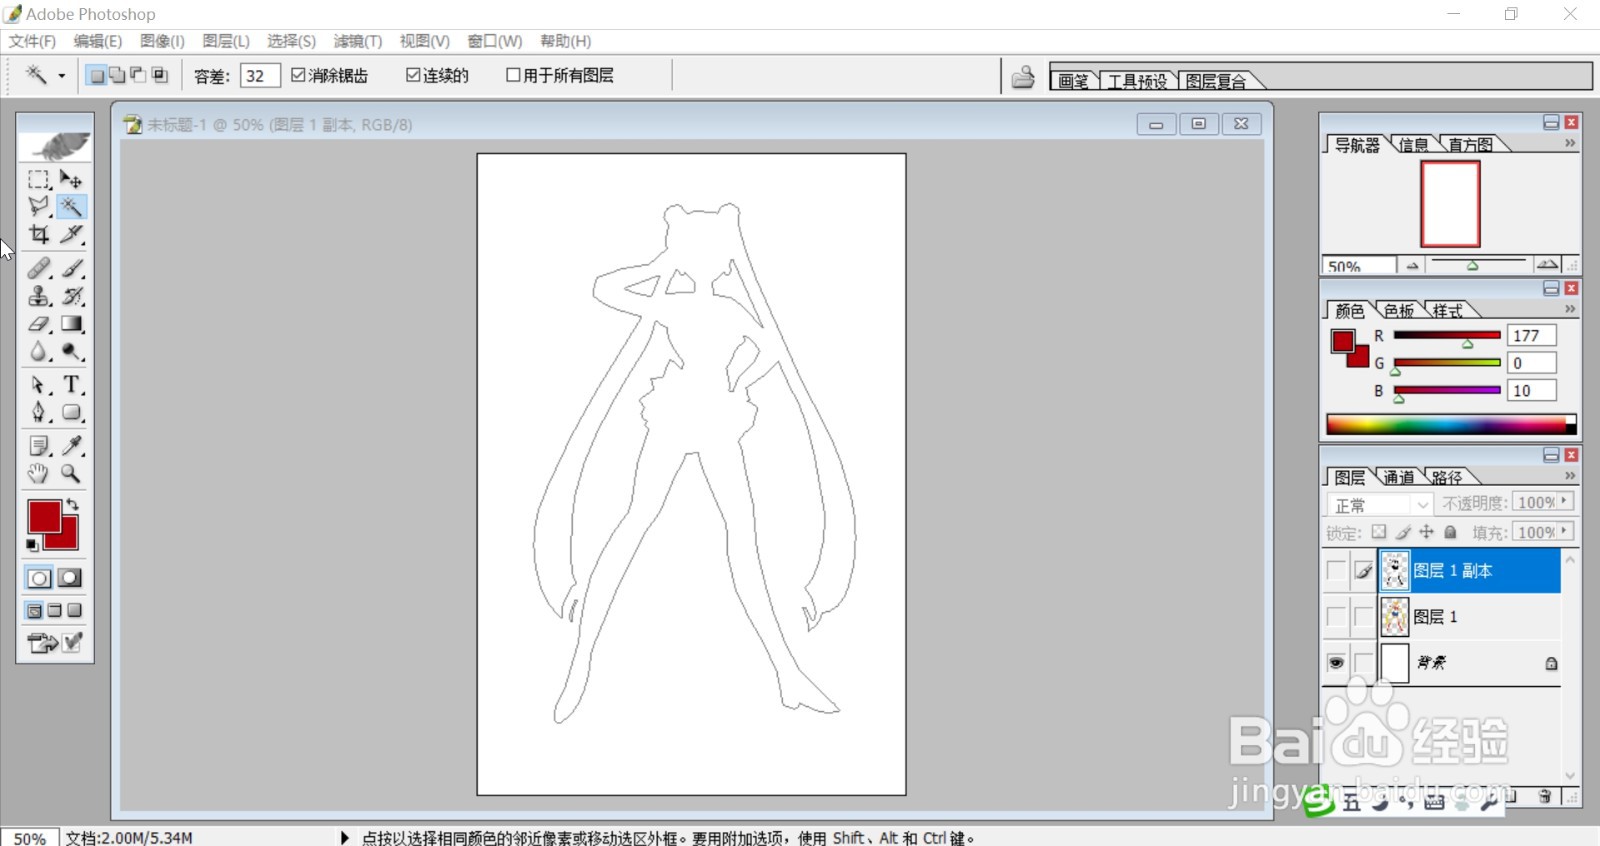
Task: Open the 工具预设 palette well tab
Action: coord(1137,81)
